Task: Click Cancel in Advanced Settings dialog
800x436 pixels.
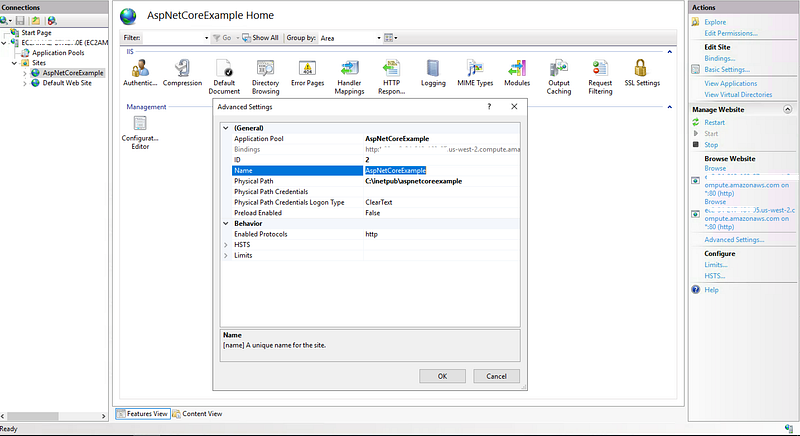Action: [x=496, y=376]
